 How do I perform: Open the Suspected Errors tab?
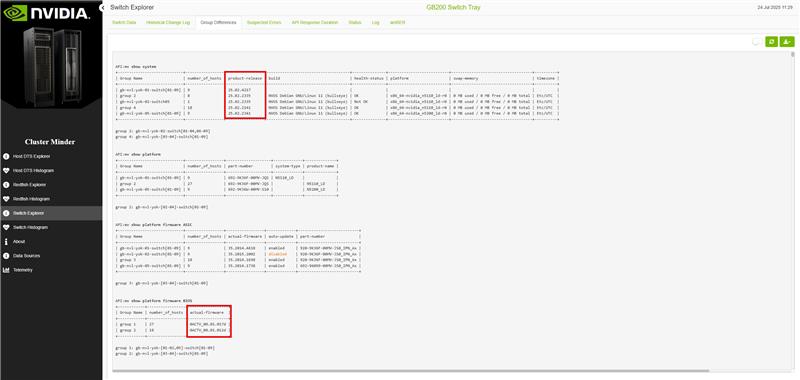tap(264, 23)
